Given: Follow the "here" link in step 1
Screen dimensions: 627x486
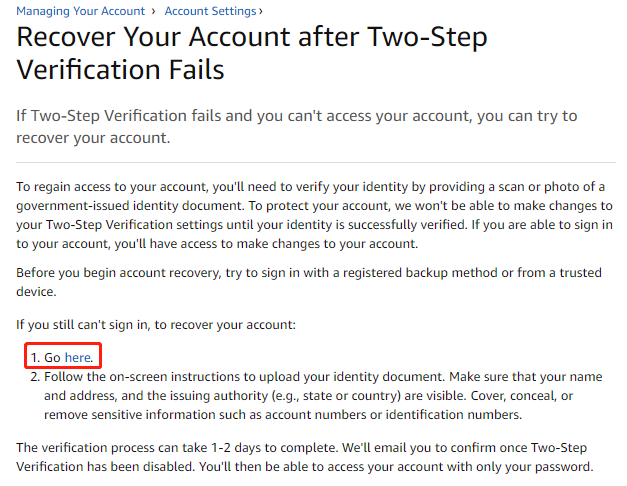Looking at the screenshot, I should (78, 357).
